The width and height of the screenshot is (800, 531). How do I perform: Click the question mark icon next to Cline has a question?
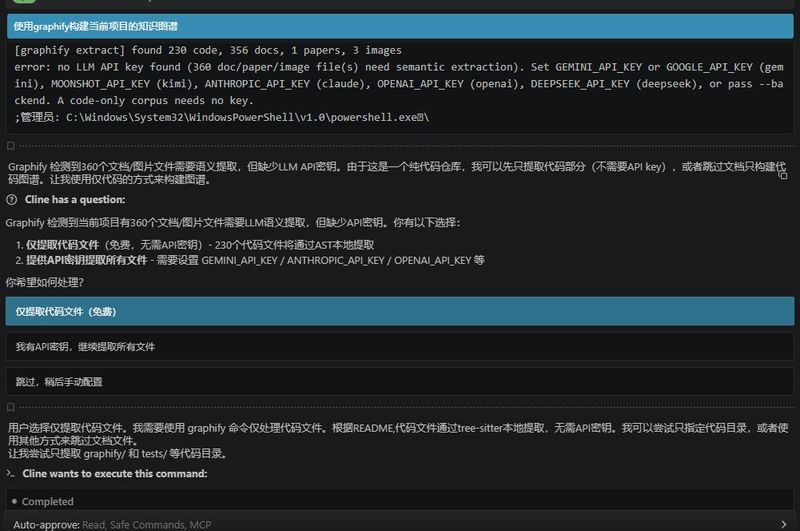pos(12,200)
